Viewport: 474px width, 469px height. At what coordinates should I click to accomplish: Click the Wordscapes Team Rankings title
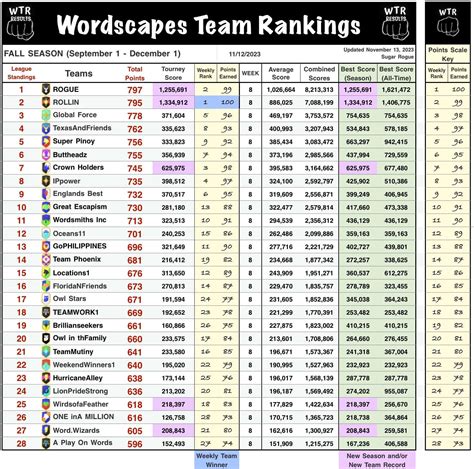(209, 25)
